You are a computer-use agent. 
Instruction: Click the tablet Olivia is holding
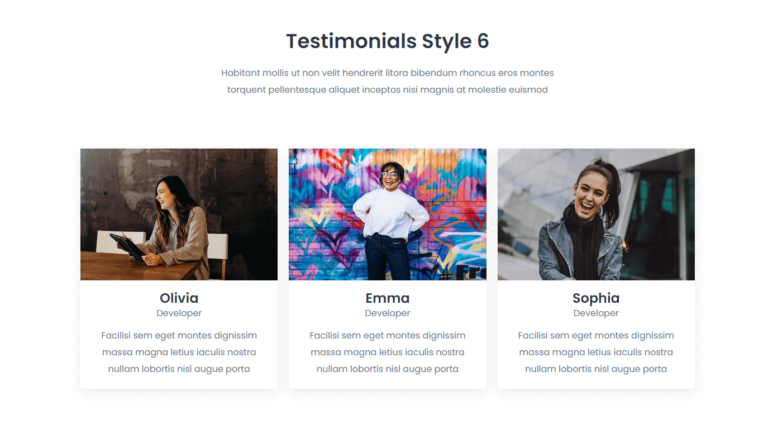[127, 246]
